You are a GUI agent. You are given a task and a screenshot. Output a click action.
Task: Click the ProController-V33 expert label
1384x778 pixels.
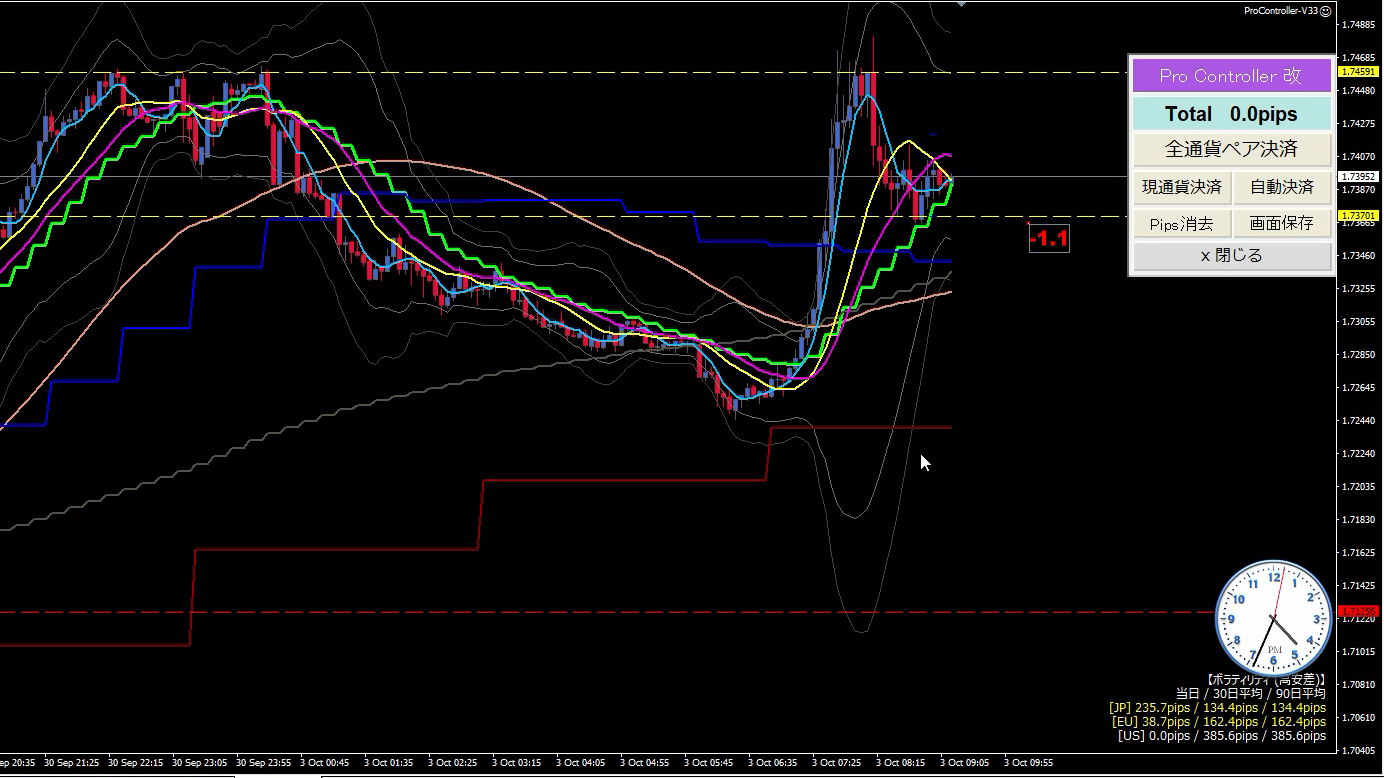coord(1280,11)
